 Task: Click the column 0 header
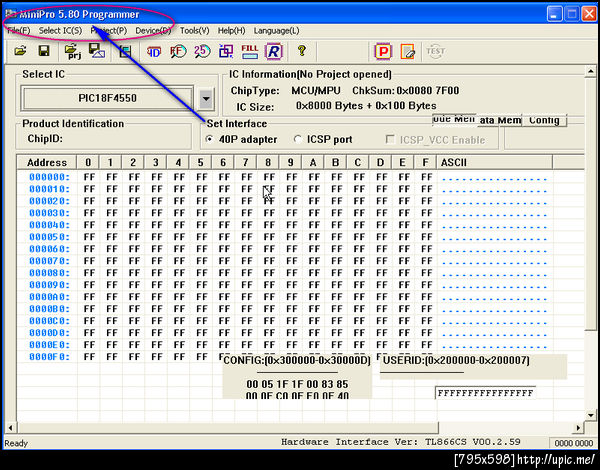pyautogui.click(x=88, y=162)
